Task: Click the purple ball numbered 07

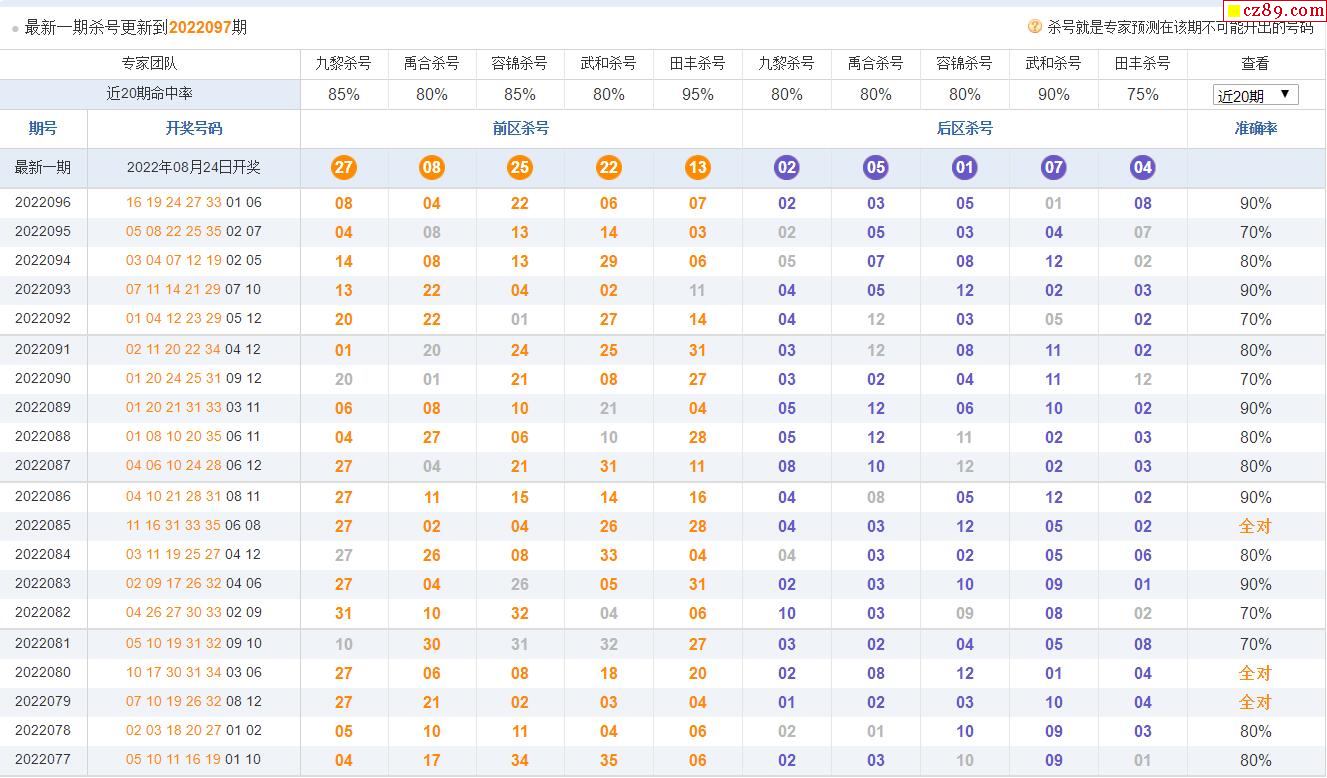Action: [x=1053, y=167]
